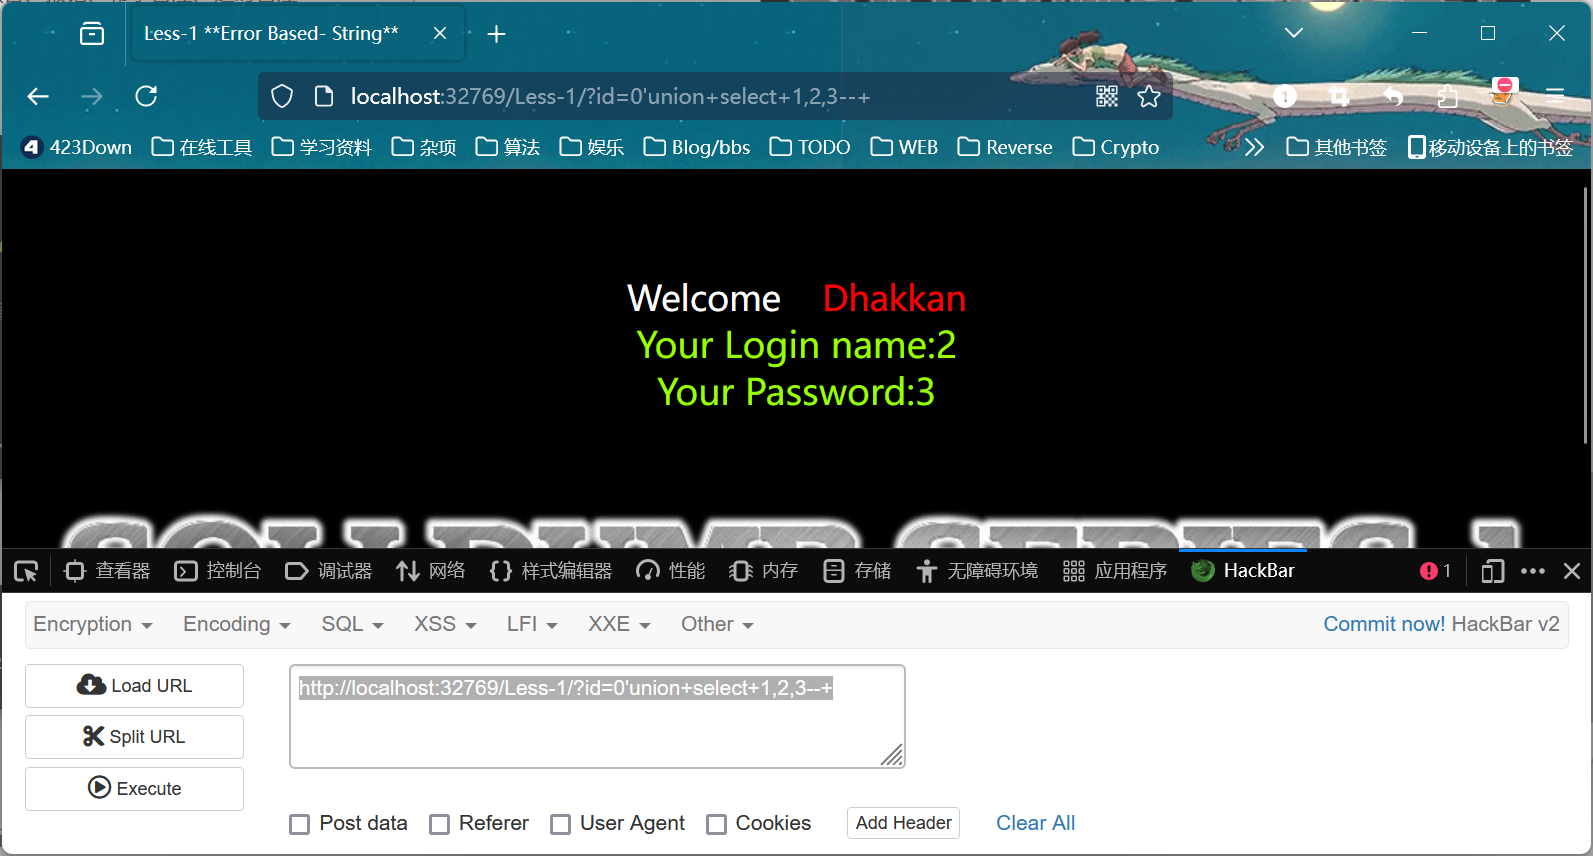The image size is (1593, 856).
Task: Click the shield tracking protection icon
Action: point(282,96)
